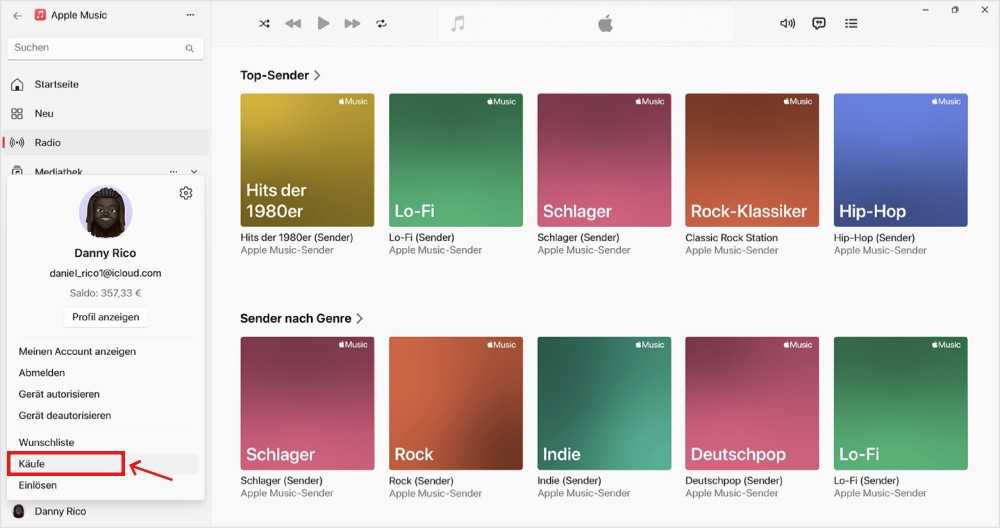This screenshot has height=528, width=1000.
Task: Open the Deutschpop genre station tile
Action: (752, 403)
